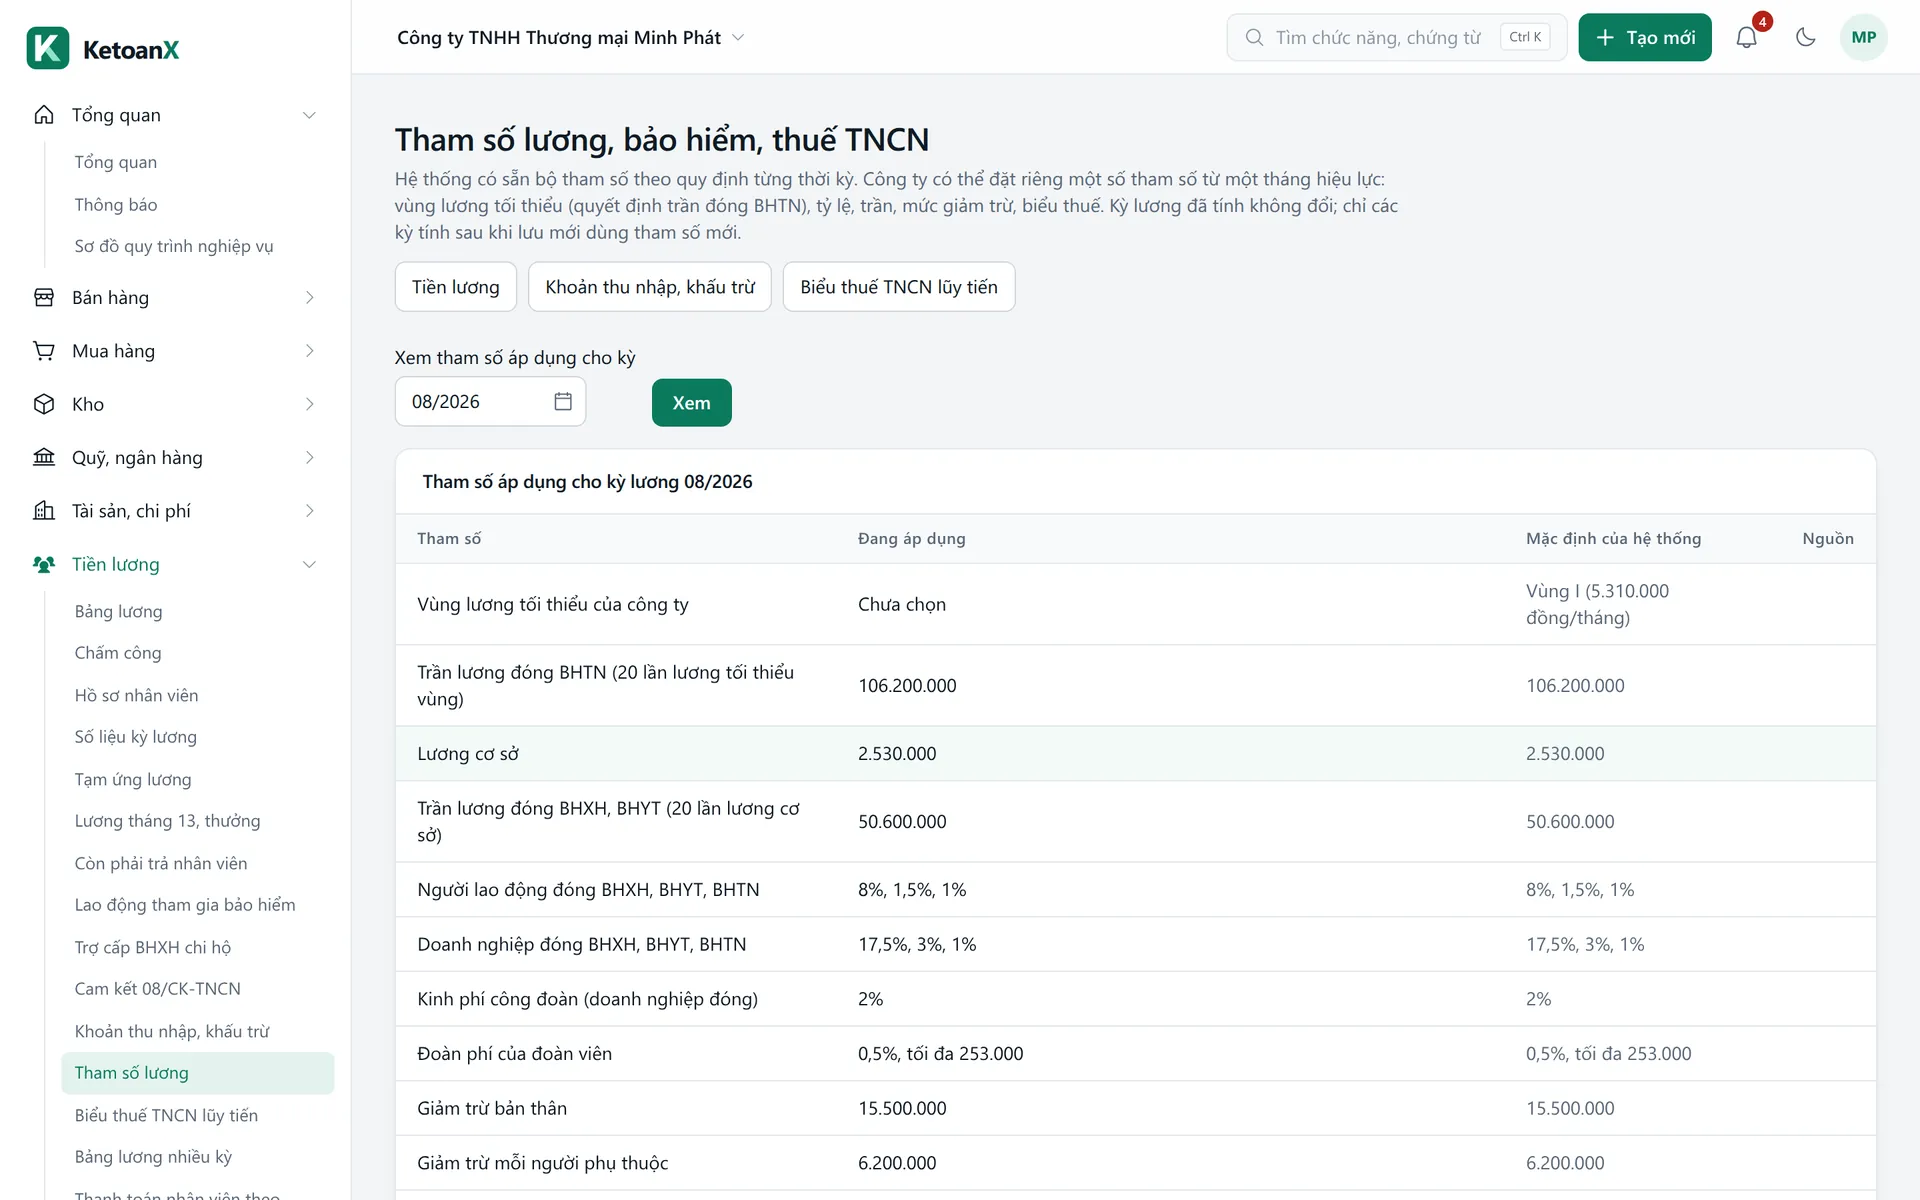Click the Kho box icon
This screenshot has height=1200, width=1920.
click(x=44, y=404)
